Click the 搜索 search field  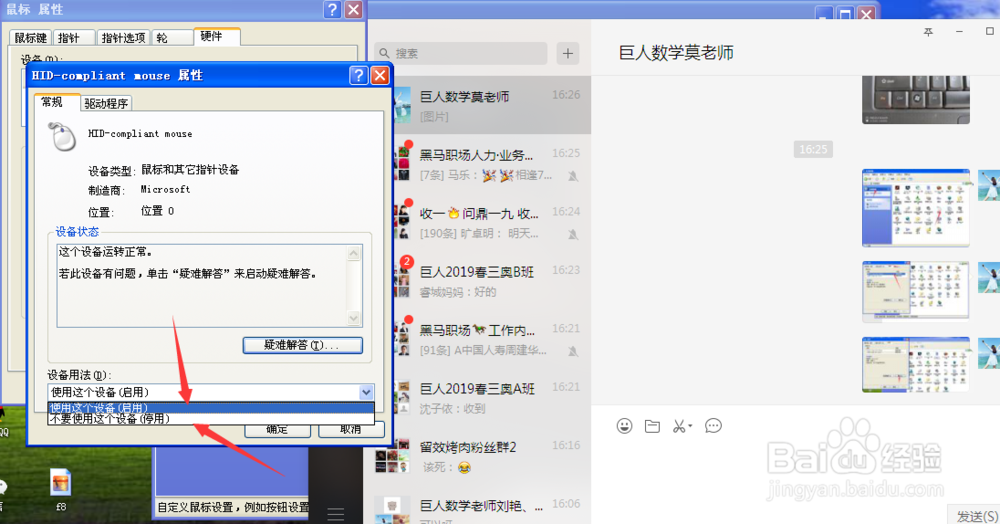(x=461, y=54)
